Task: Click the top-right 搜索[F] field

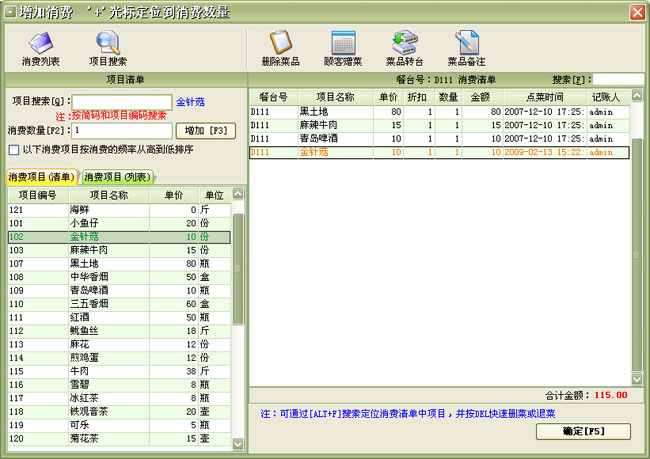Action: (x=606, y=79)
